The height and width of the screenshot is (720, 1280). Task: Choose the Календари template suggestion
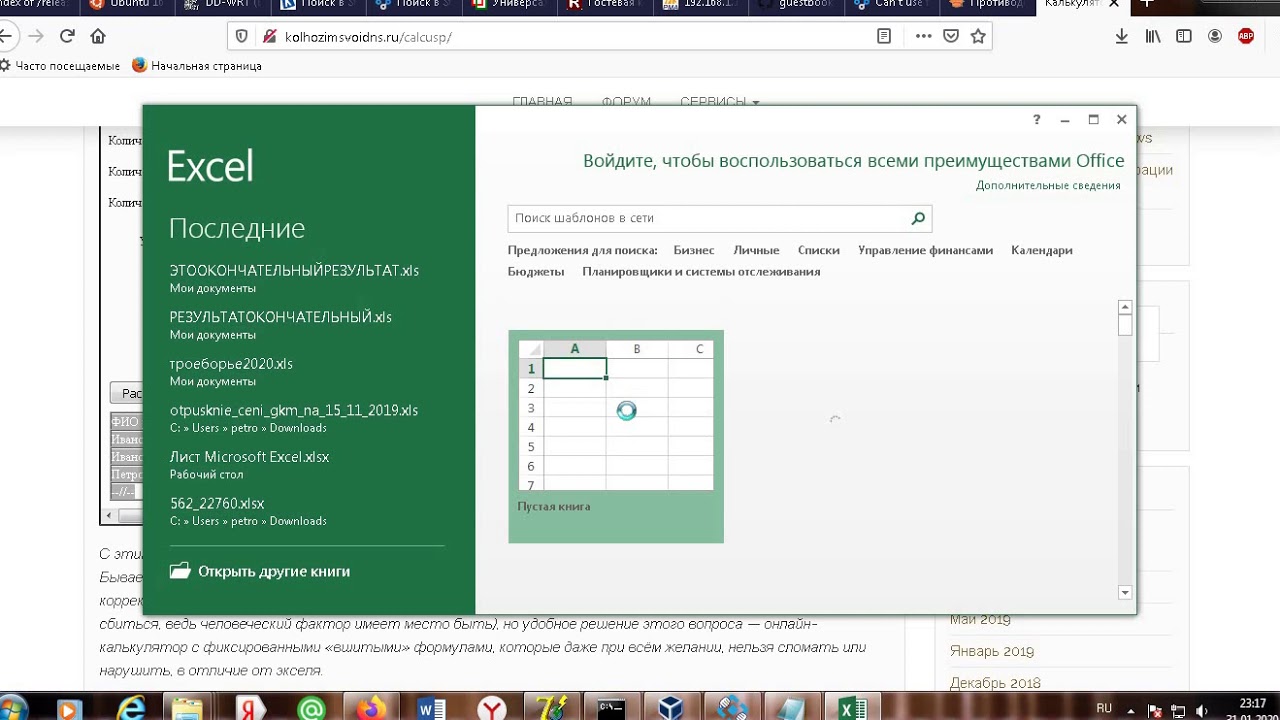(1041, 250)
